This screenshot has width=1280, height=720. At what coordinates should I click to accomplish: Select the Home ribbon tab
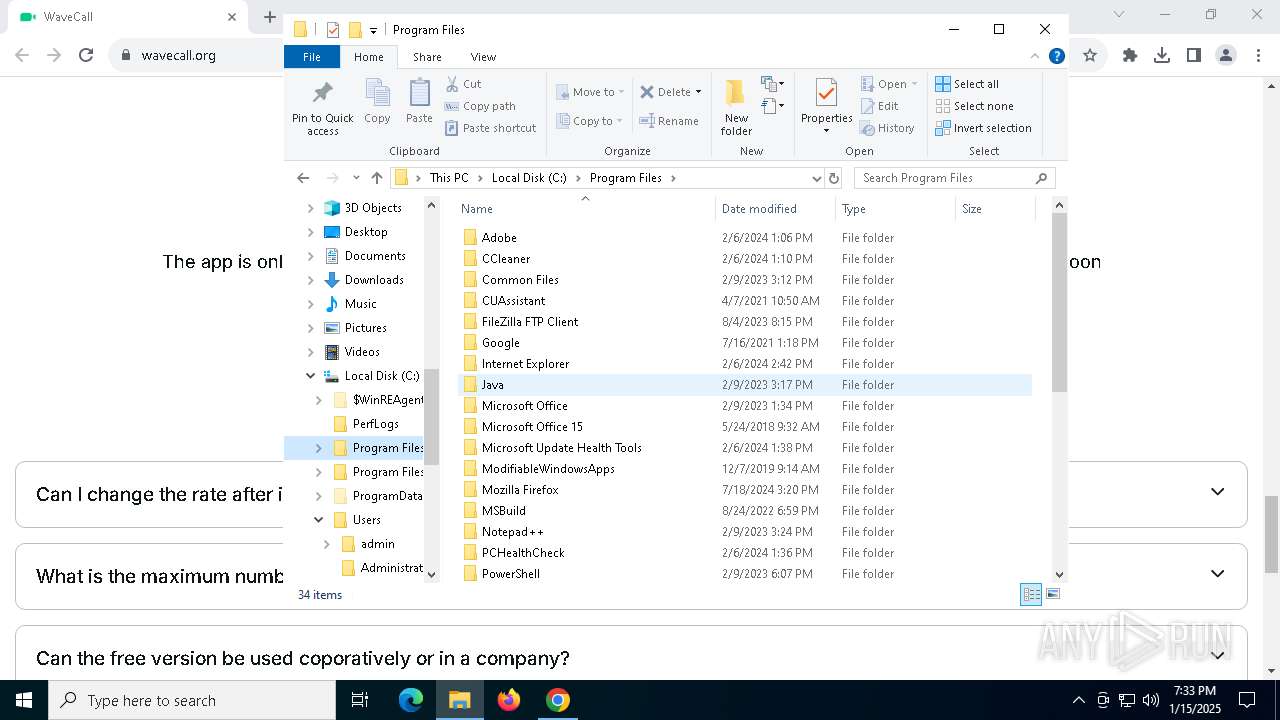[368, 57]
